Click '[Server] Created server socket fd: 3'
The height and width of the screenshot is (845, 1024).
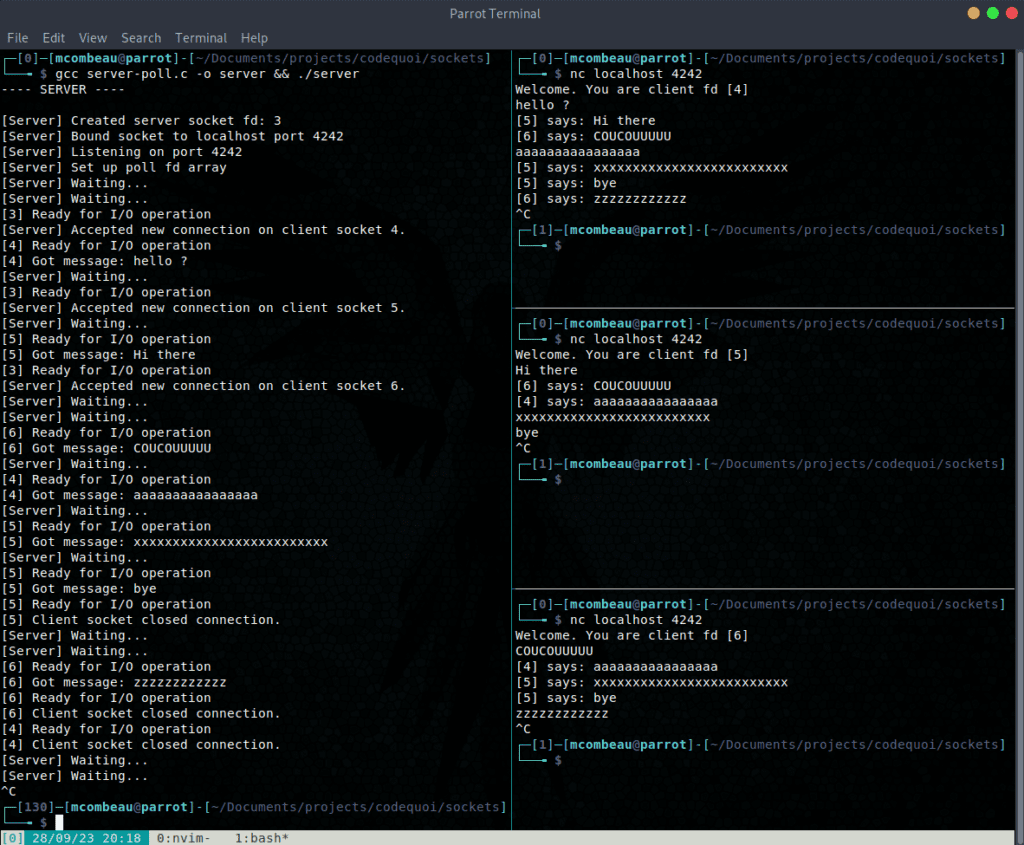142,121
